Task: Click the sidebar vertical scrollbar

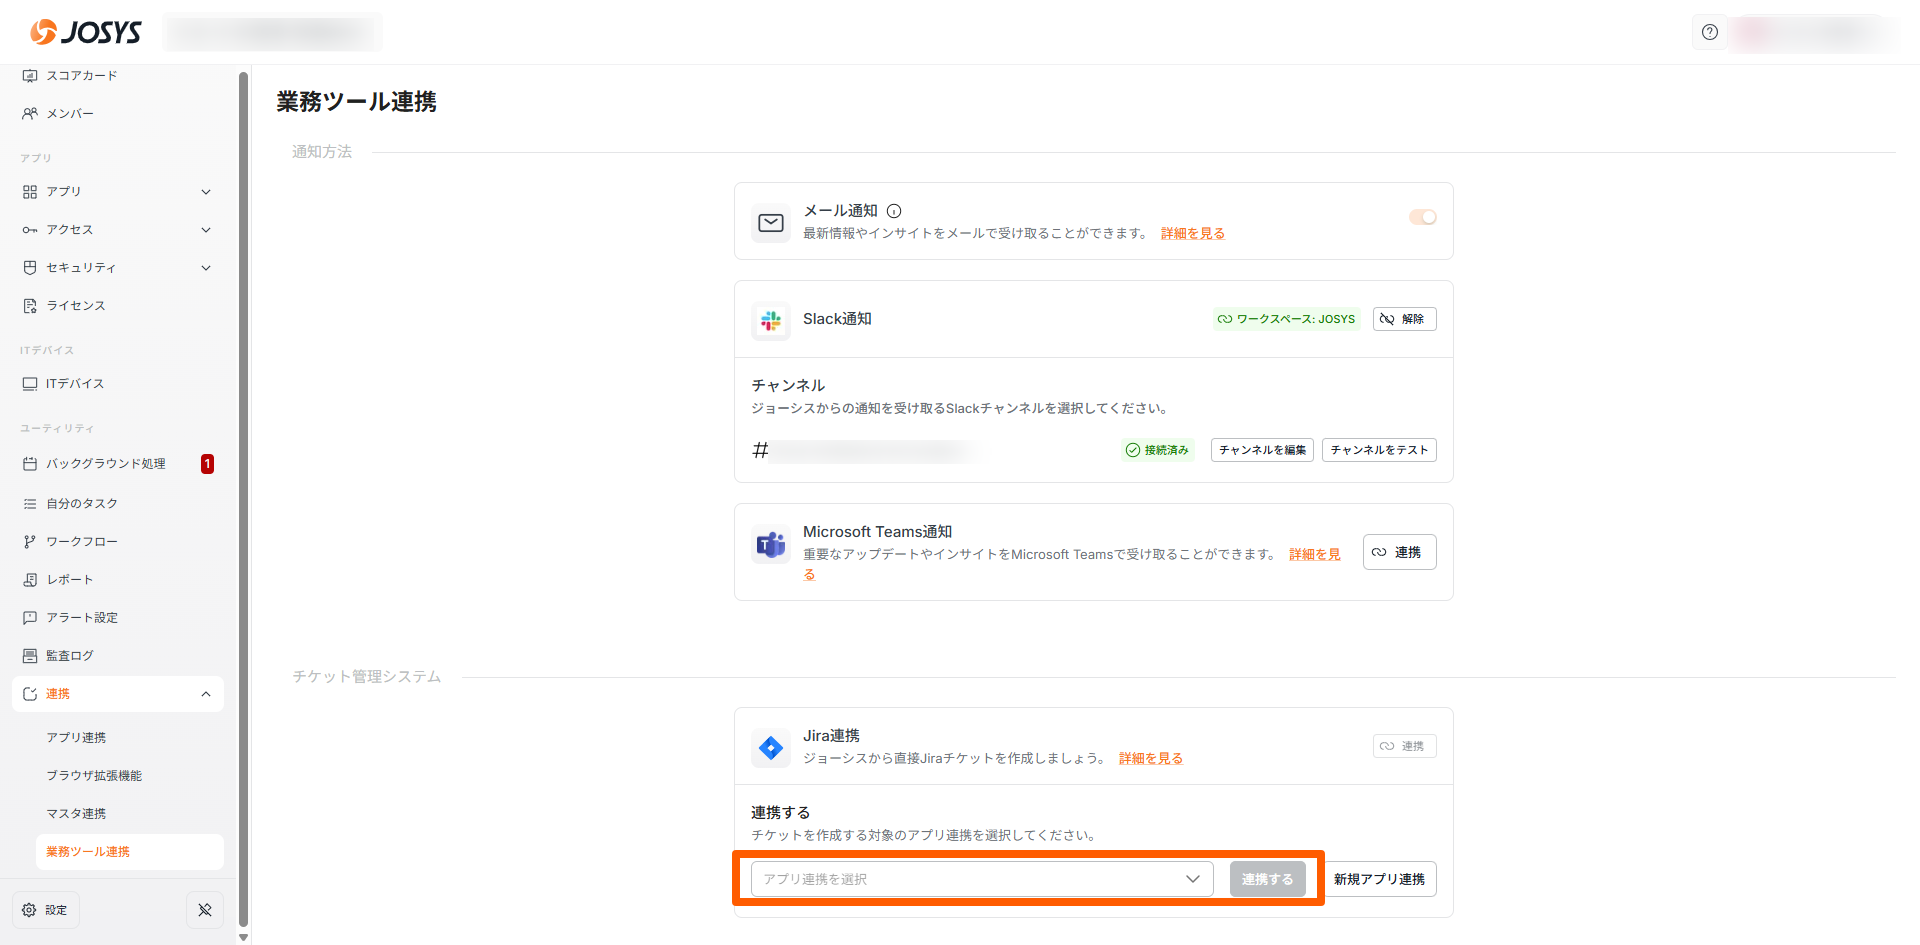Action: (243, 500)
